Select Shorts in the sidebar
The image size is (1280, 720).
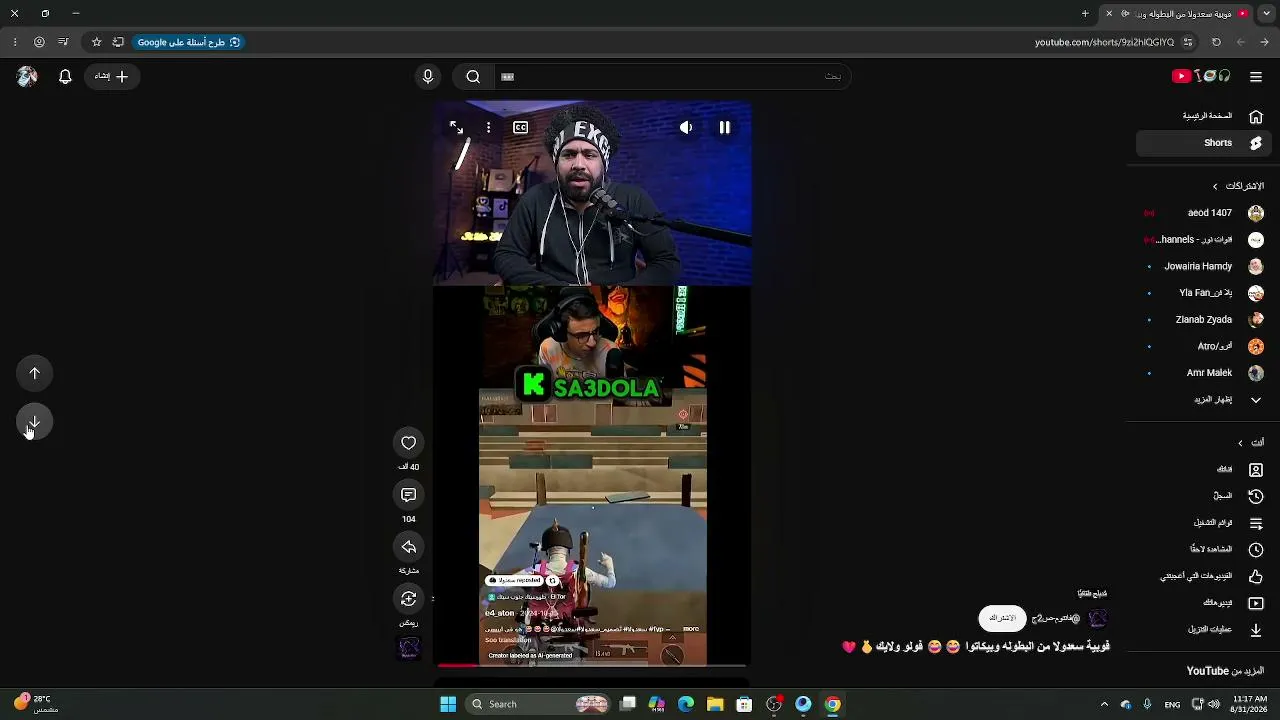(x=1204, y=143)
